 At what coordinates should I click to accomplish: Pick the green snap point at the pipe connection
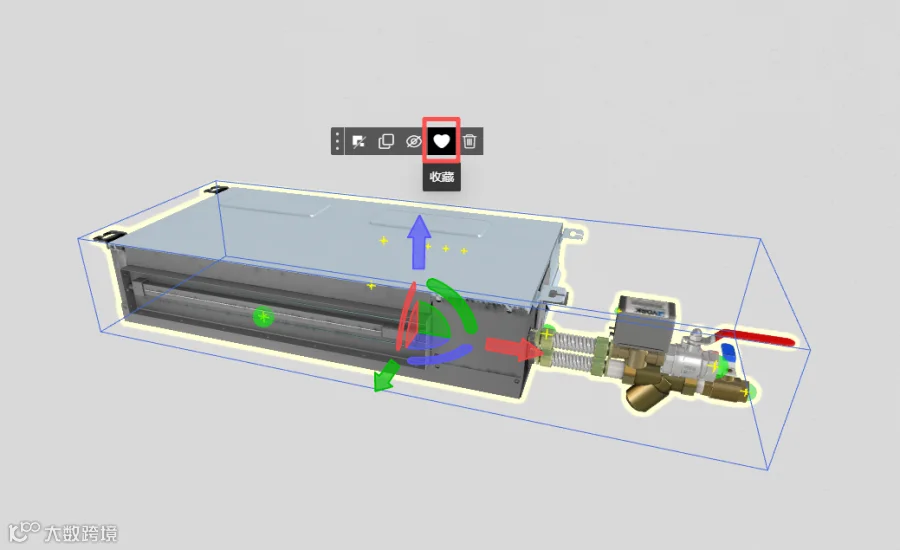point(547,333)
